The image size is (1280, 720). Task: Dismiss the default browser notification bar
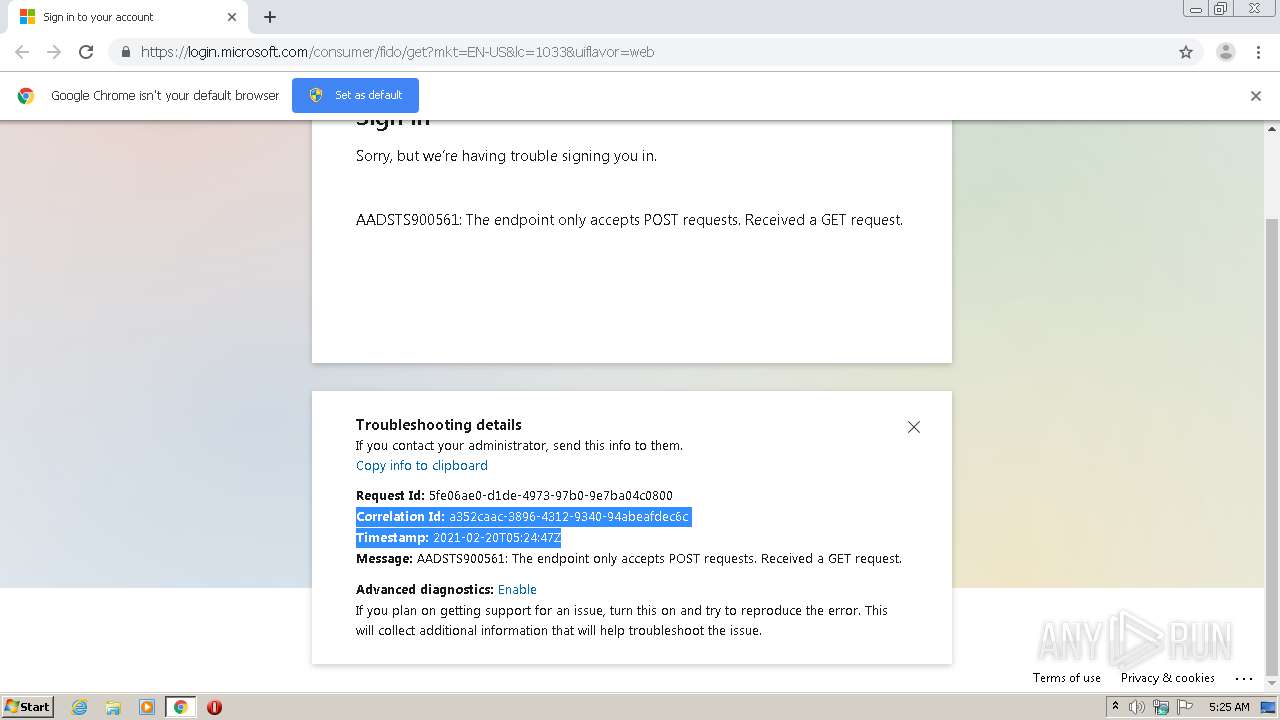point(1256,96)
